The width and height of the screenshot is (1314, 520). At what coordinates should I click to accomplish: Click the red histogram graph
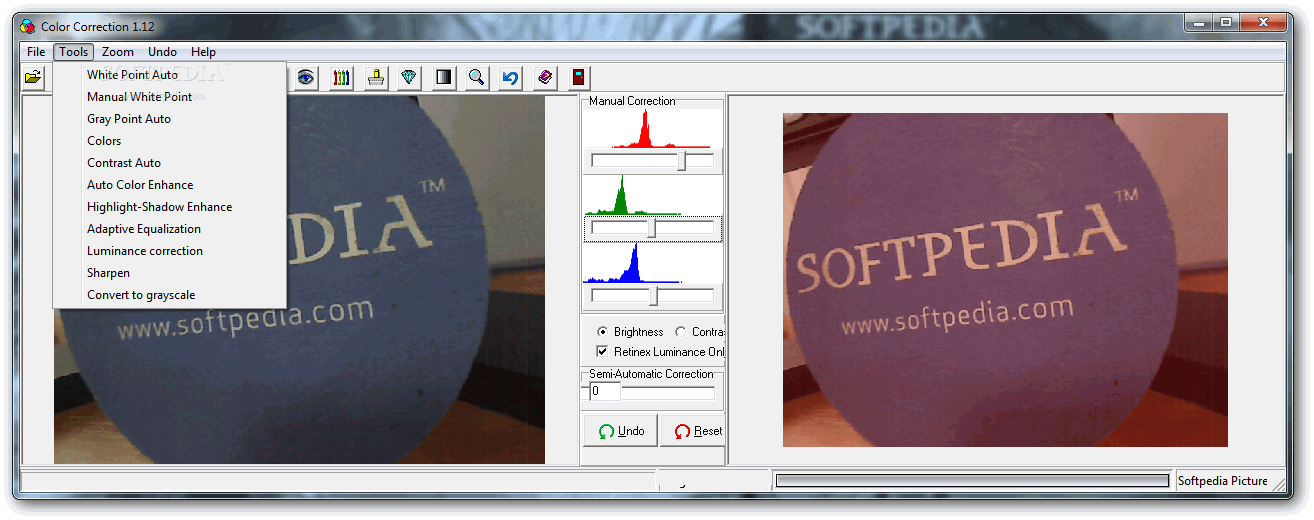[652, 129]
